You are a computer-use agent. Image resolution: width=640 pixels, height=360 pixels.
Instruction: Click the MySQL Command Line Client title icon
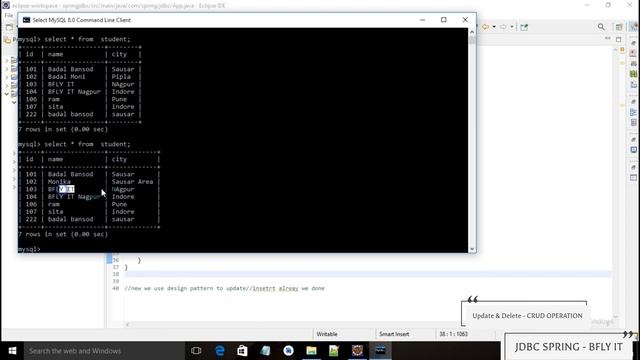click(27, 20)
